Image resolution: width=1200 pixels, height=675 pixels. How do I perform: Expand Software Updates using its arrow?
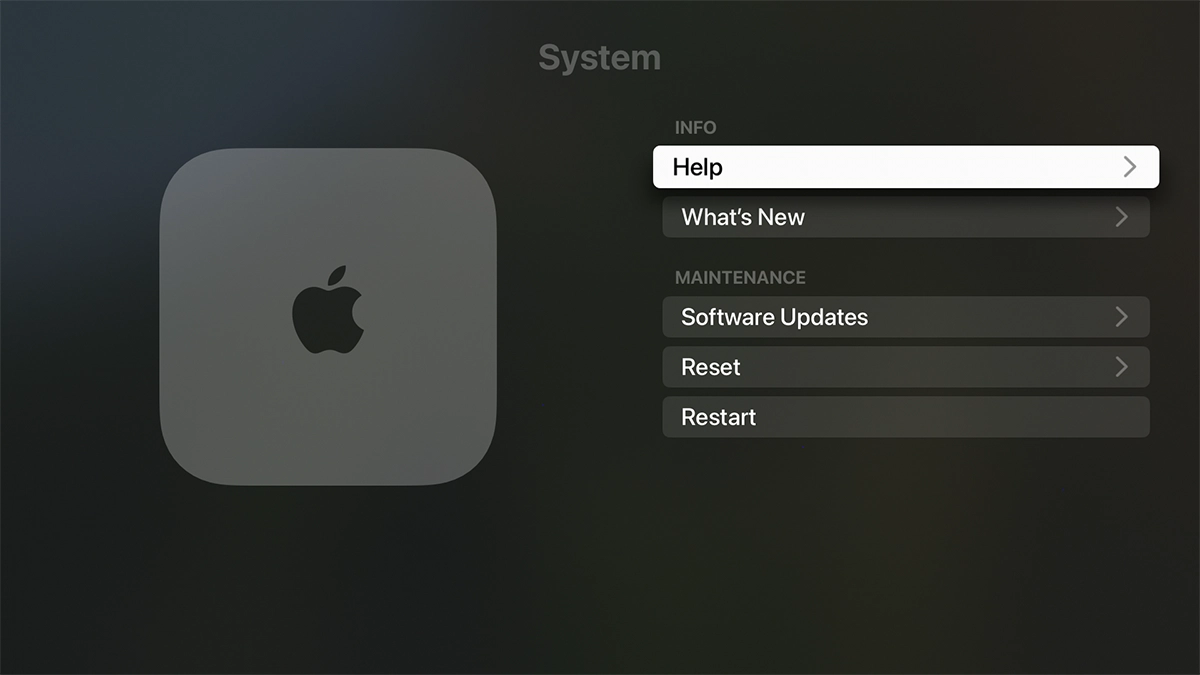tap(1123, 317)
